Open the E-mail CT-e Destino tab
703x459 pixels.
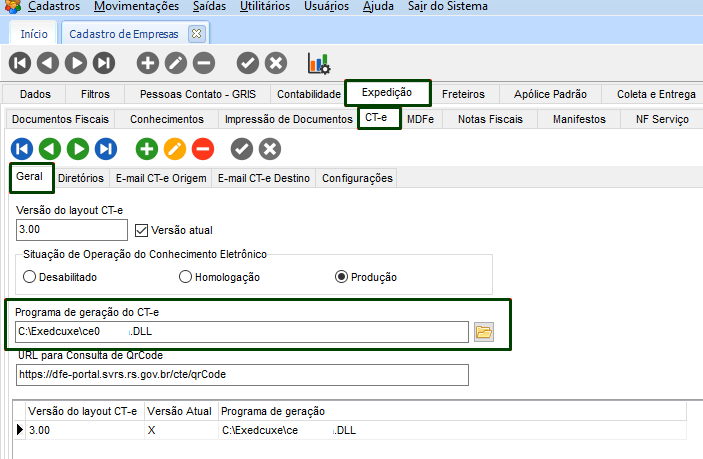tap(264, 178)
